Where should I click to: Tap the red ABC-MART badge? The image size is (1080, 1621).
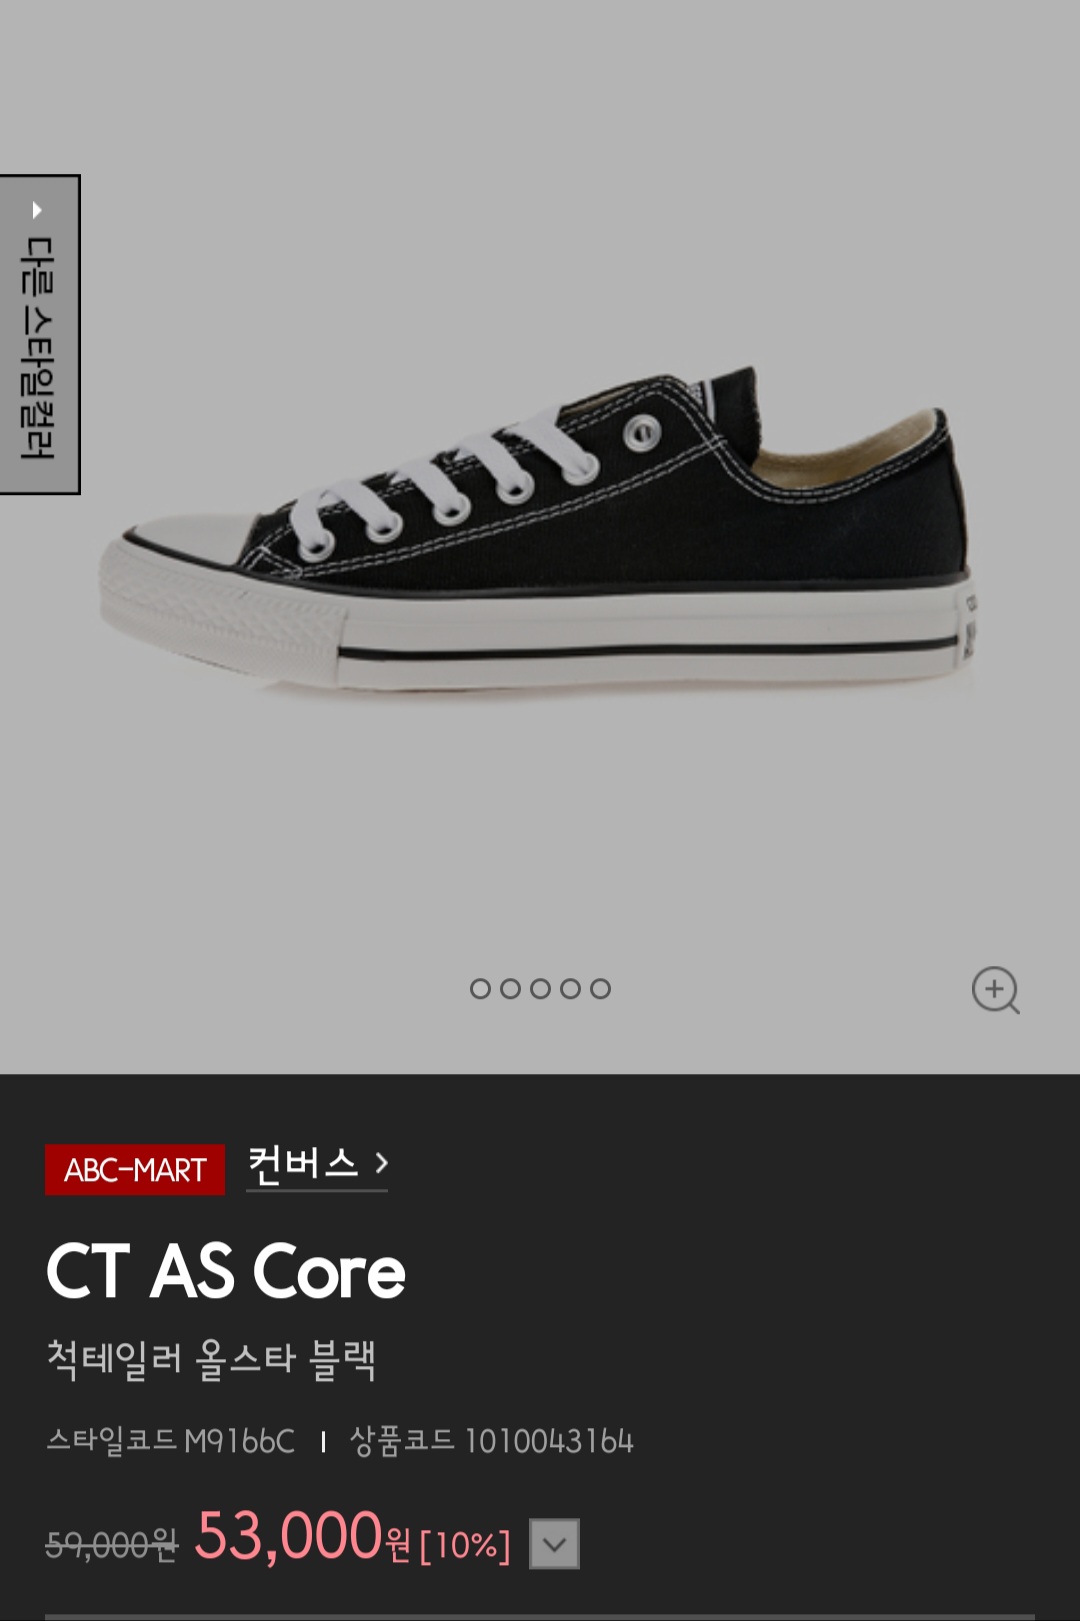point(135,1169)
